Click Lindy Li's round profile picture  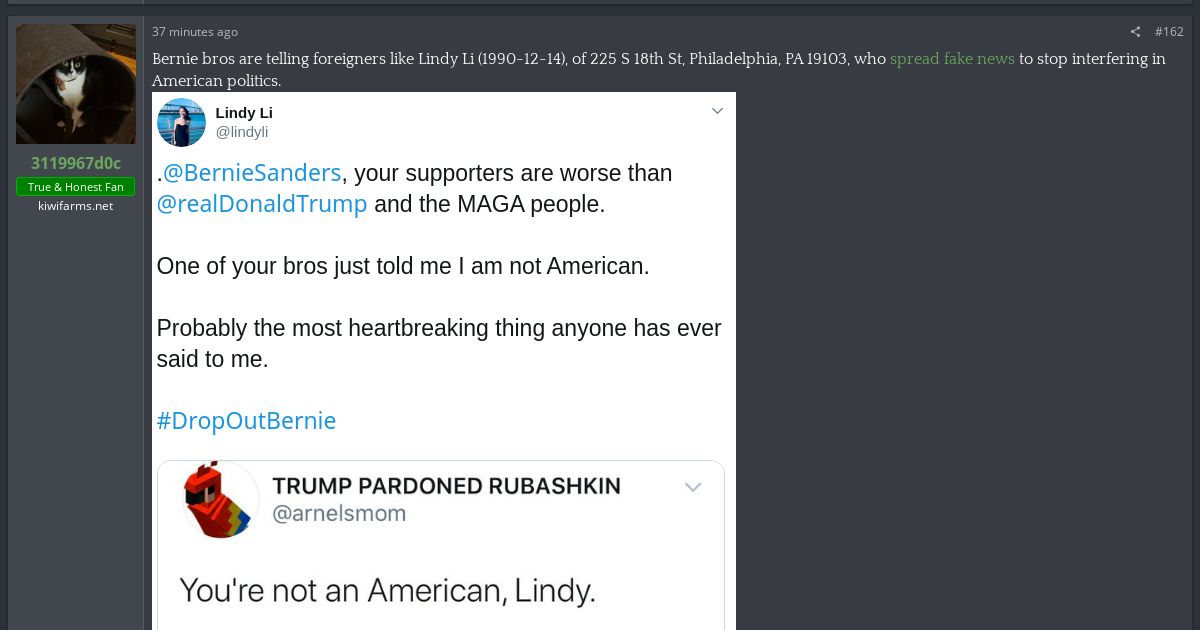point(181,122)
